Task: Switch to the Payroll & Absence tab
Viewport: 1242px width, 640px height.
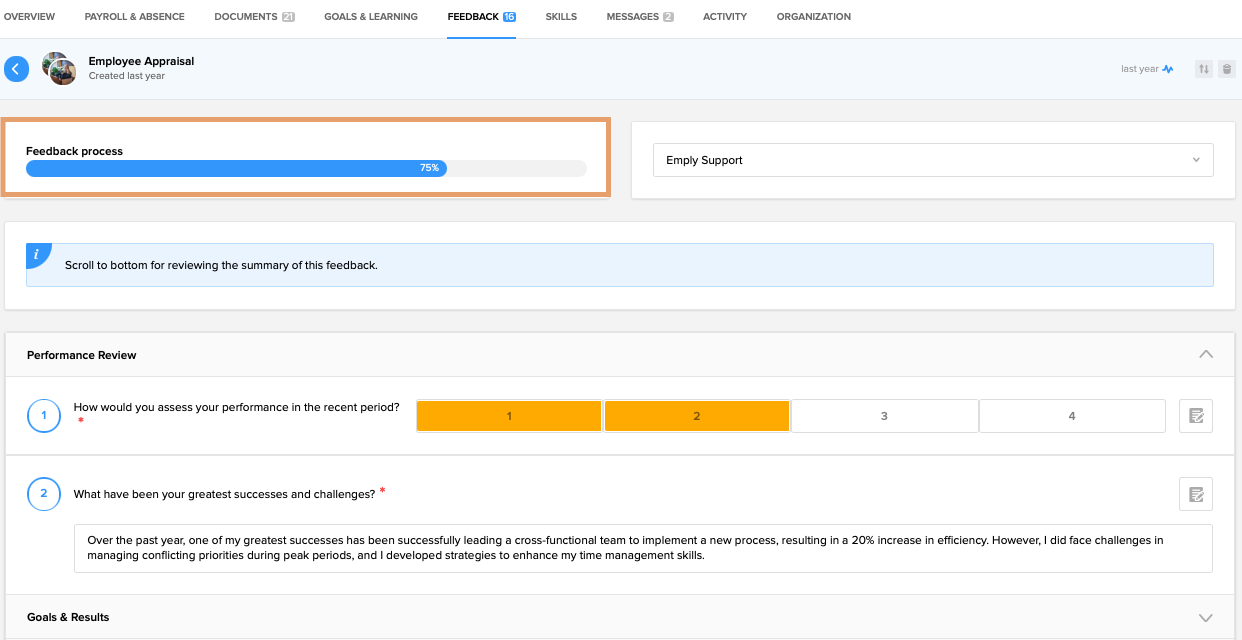Action: pyautogui.click(x=134, y=17)
